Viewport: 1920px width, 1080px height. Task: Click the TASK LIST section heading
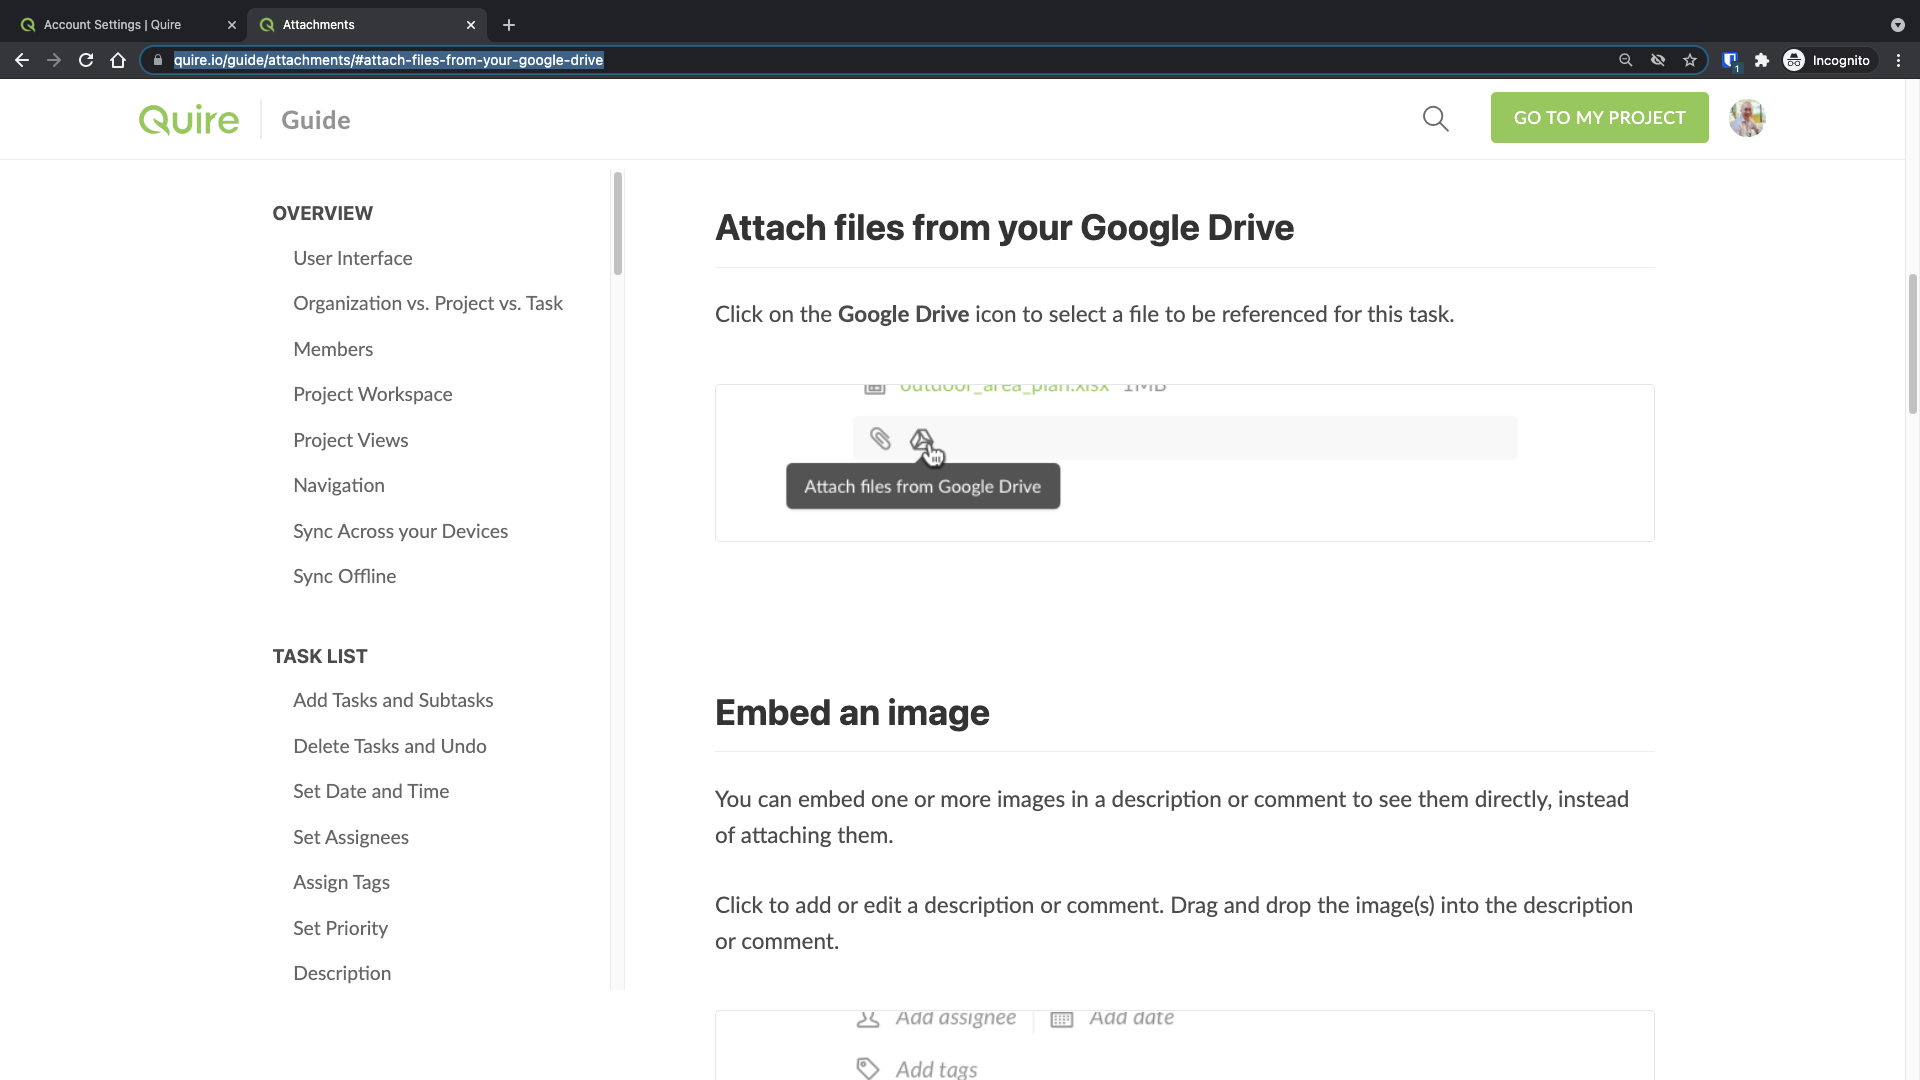320,656
